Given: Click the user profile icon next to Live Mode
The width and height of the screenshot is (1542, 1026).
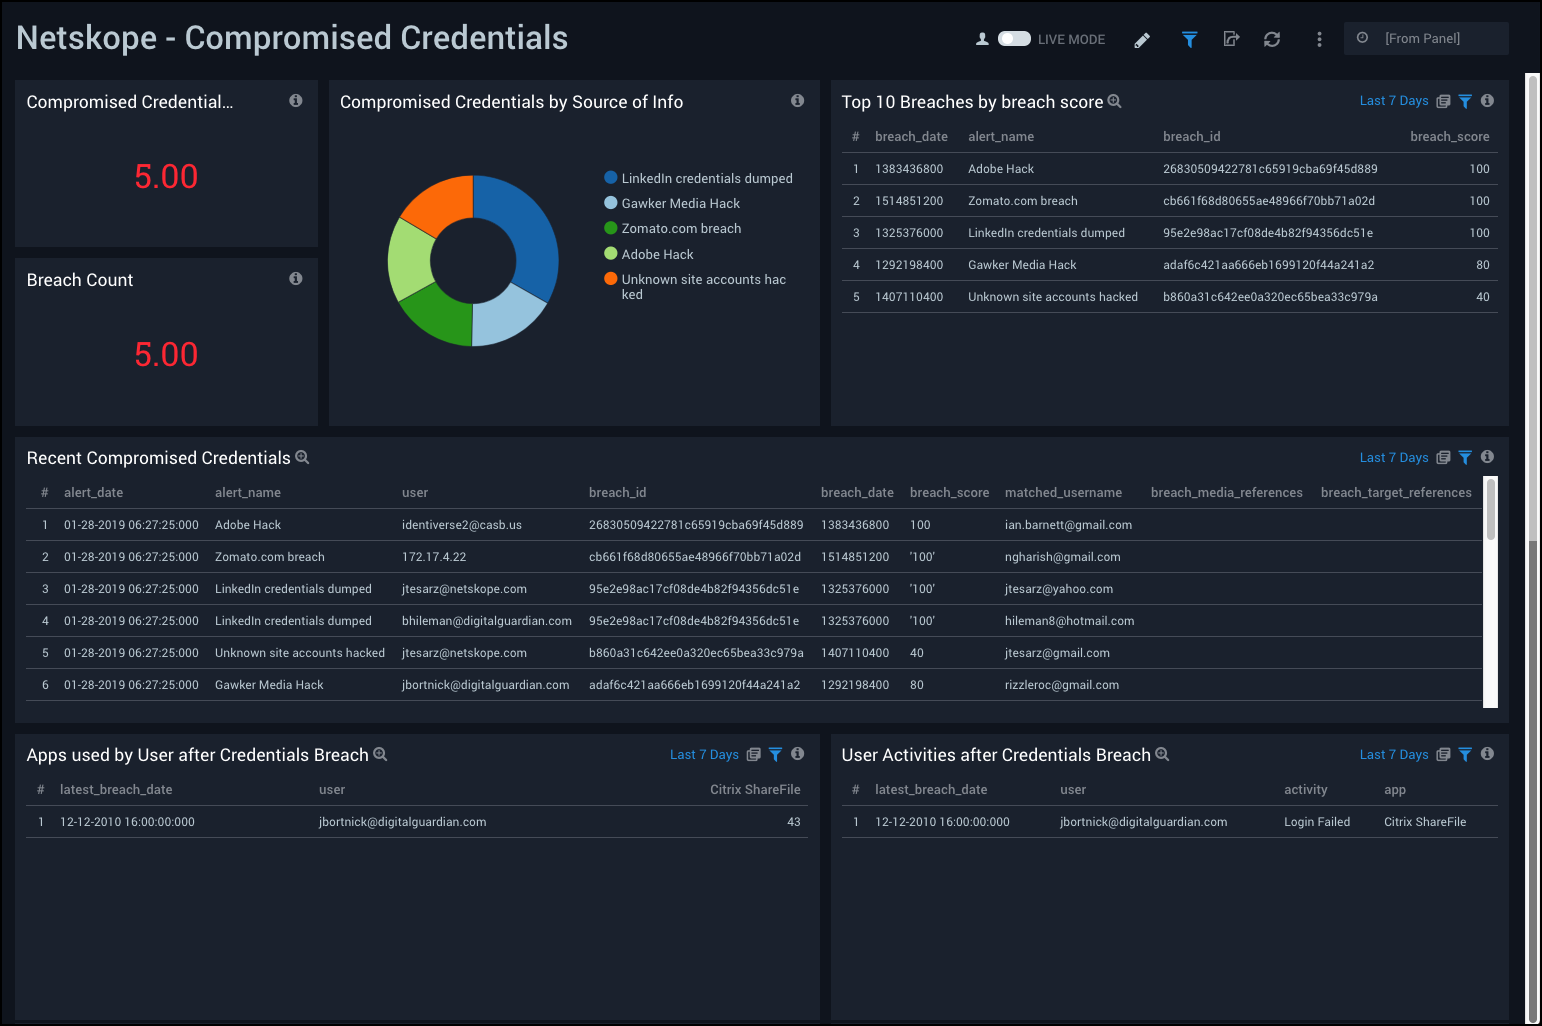Looking at the screenshot, I should (981, 39).
